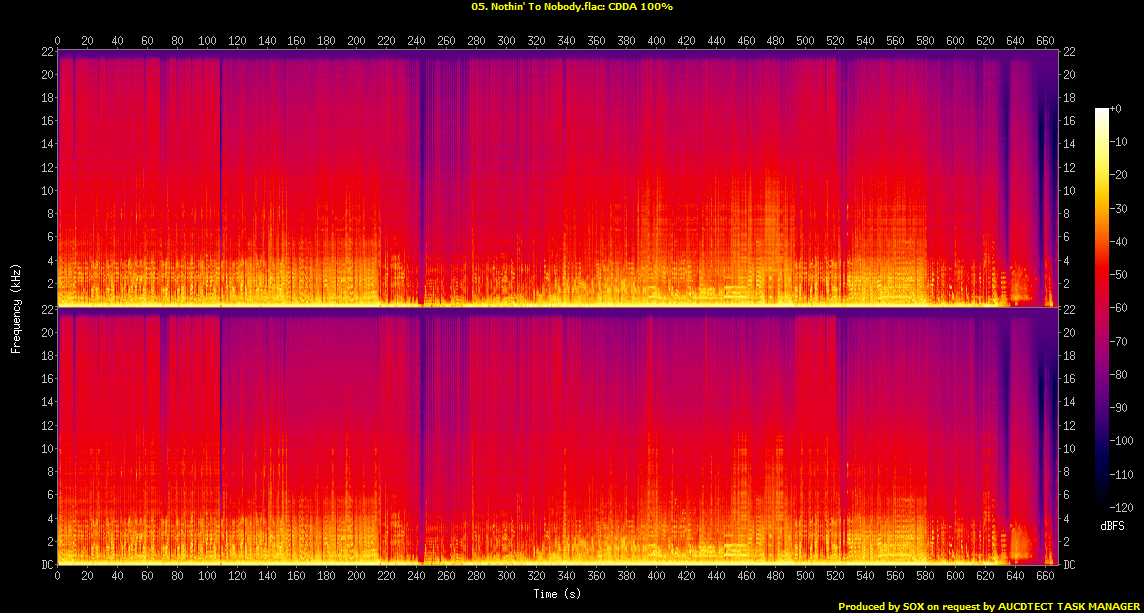Image resolution: width=1144 pixels, height=613 pixels.
Task: Click the "Produced by SOX" footer text
Action: pos(881,606)
